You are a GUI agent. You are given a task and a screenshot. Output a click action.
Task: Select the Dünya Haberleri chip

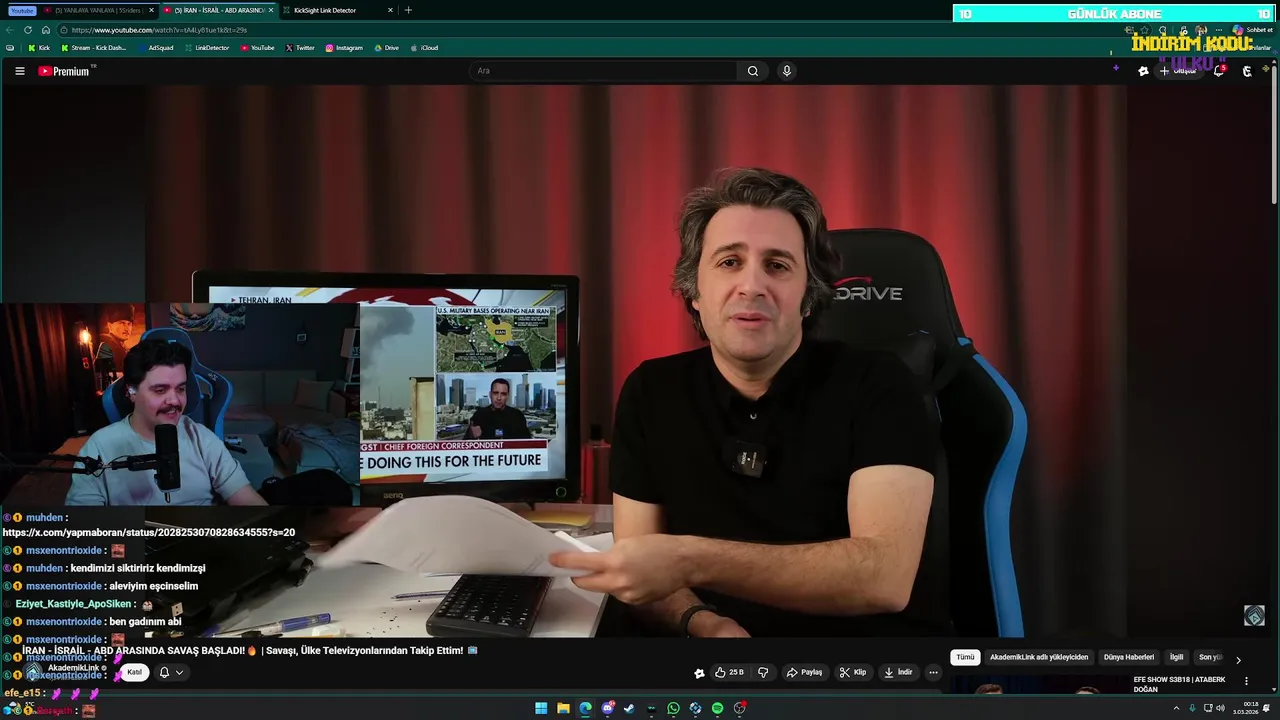[1129, 657]
